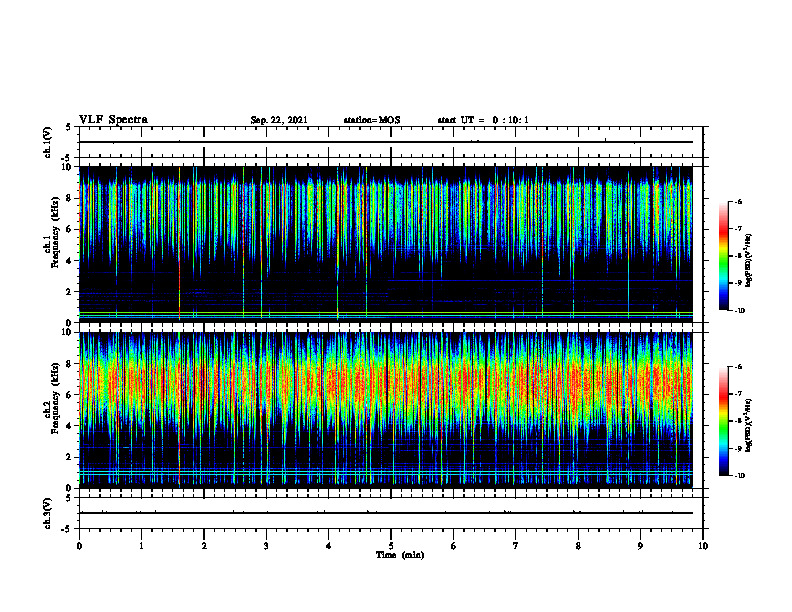This screenshot has width=792, height=612.
Task: Click the time axis tick label "7"
Action: [x=516, y=546]
